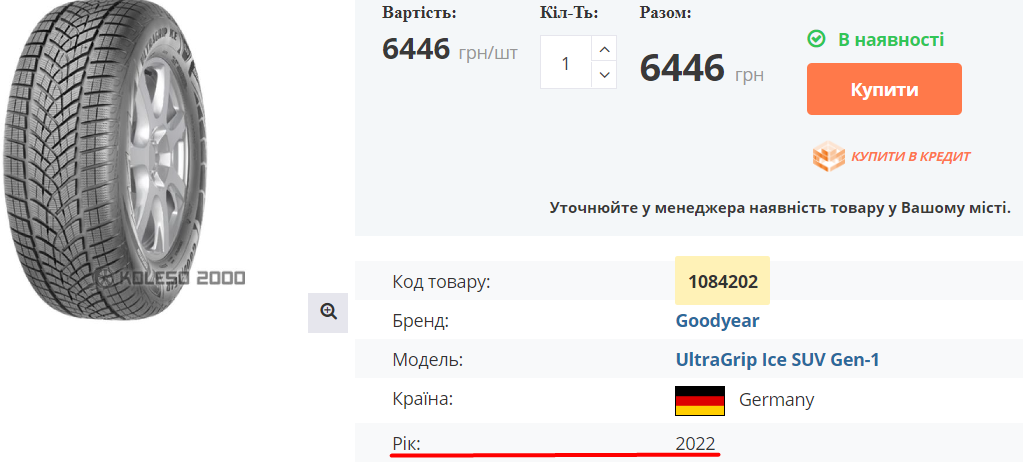Viewport: 1023px width, 468px height.
Task: Decrease quantity with the down arrow
Action: (604, 75)
